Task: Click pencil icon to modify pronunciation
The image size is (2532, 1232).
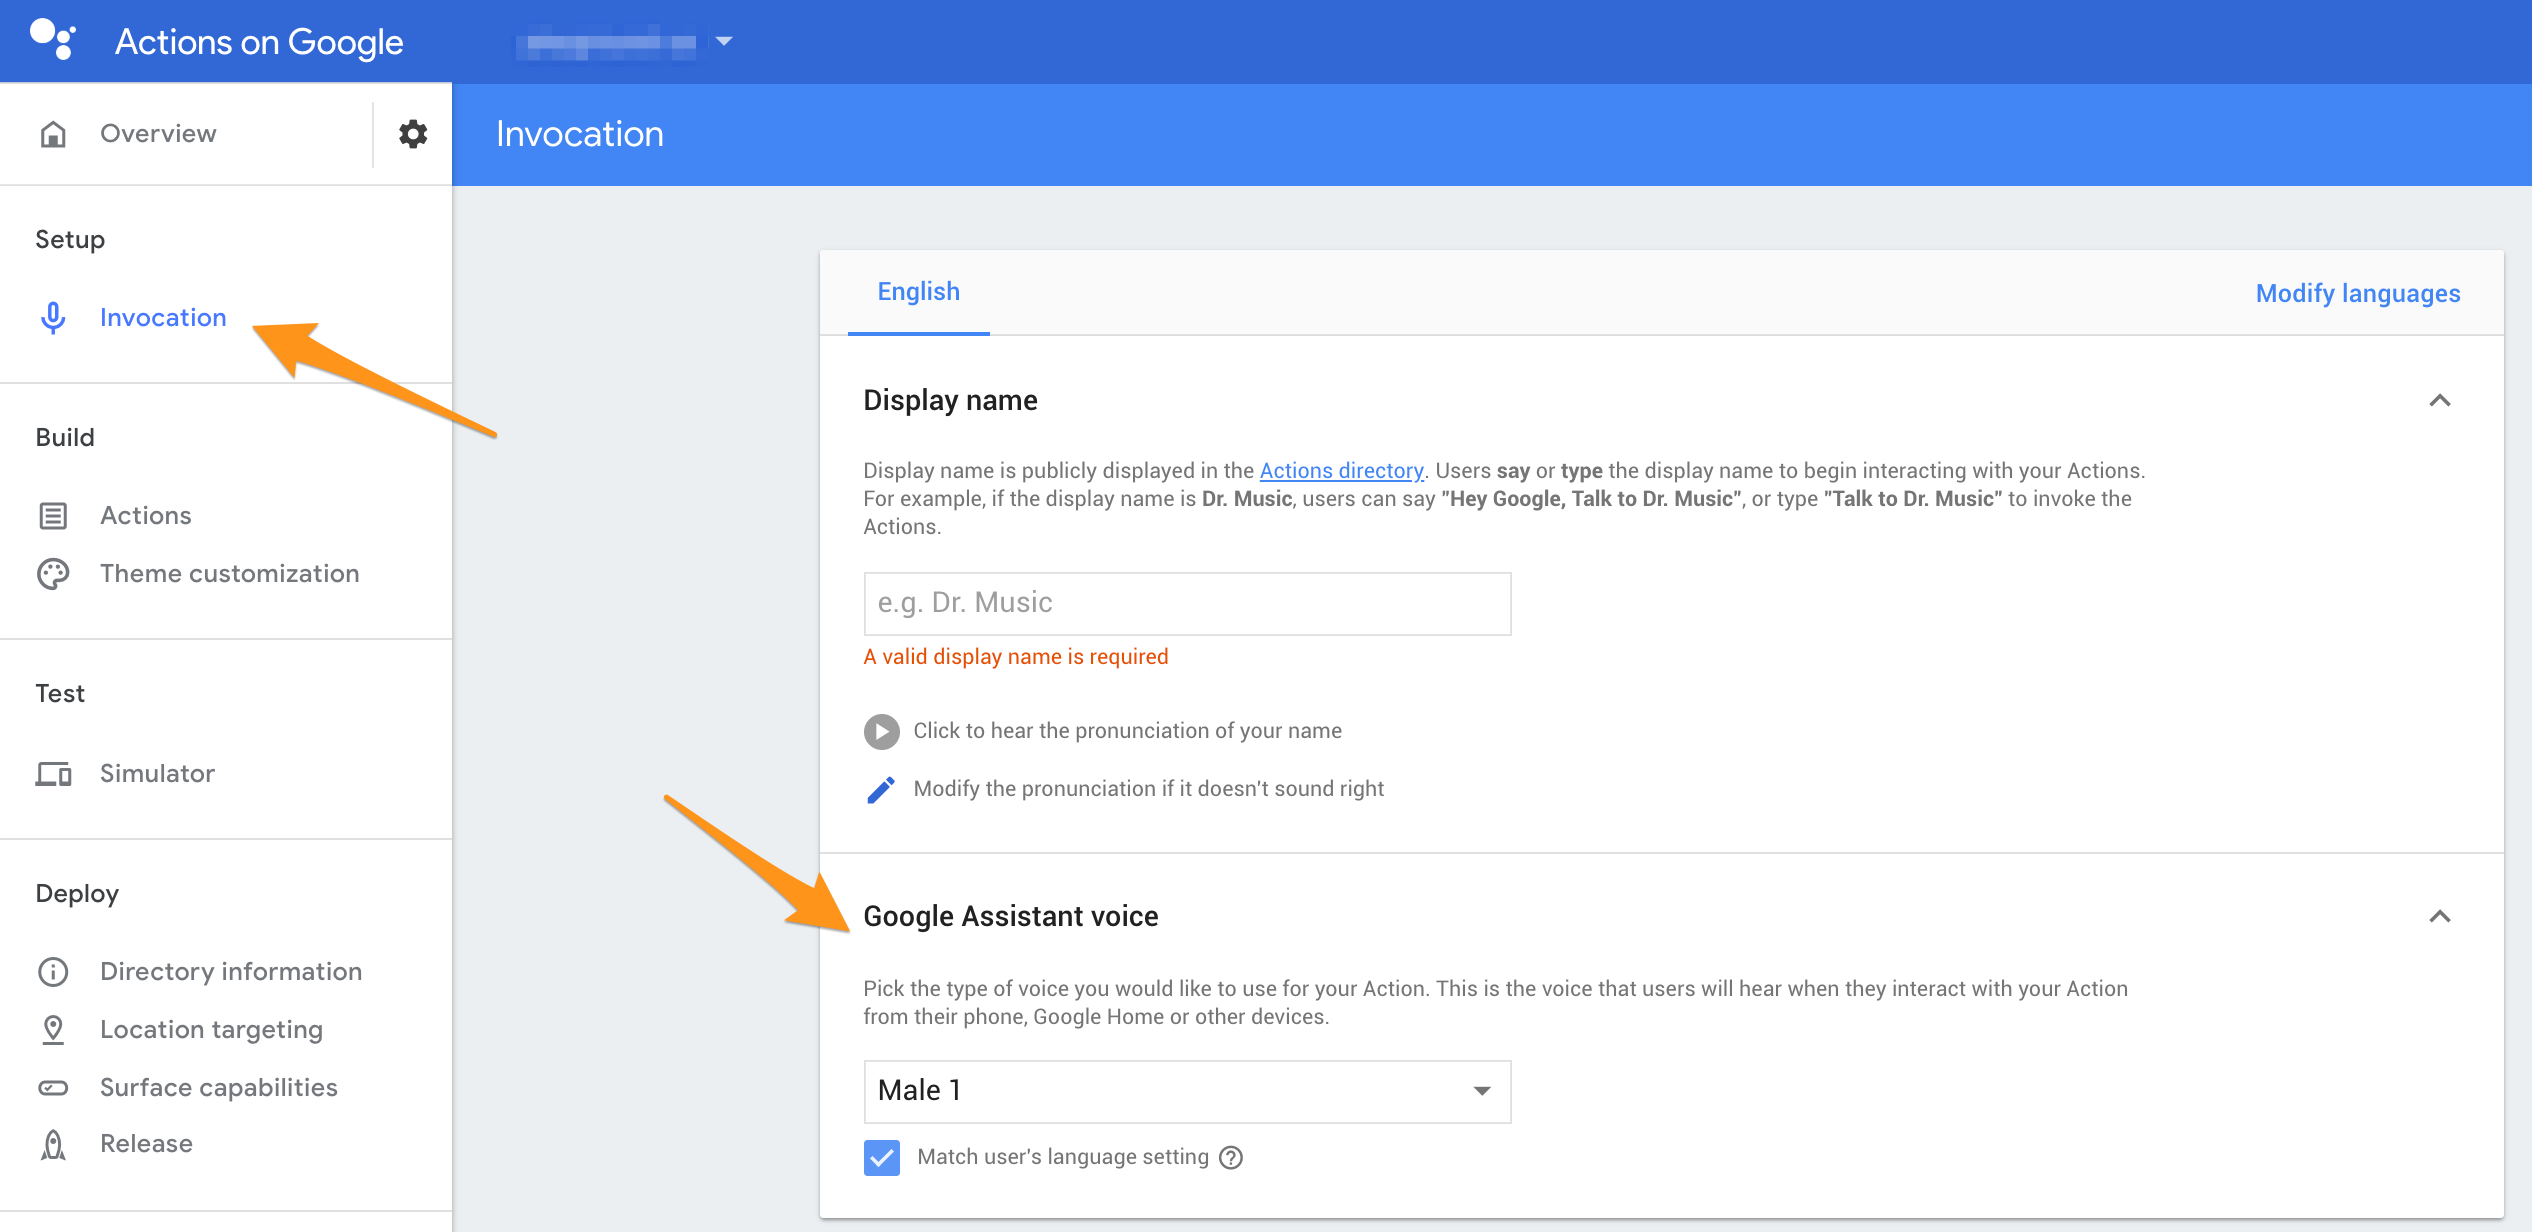Action: (881, 789)
